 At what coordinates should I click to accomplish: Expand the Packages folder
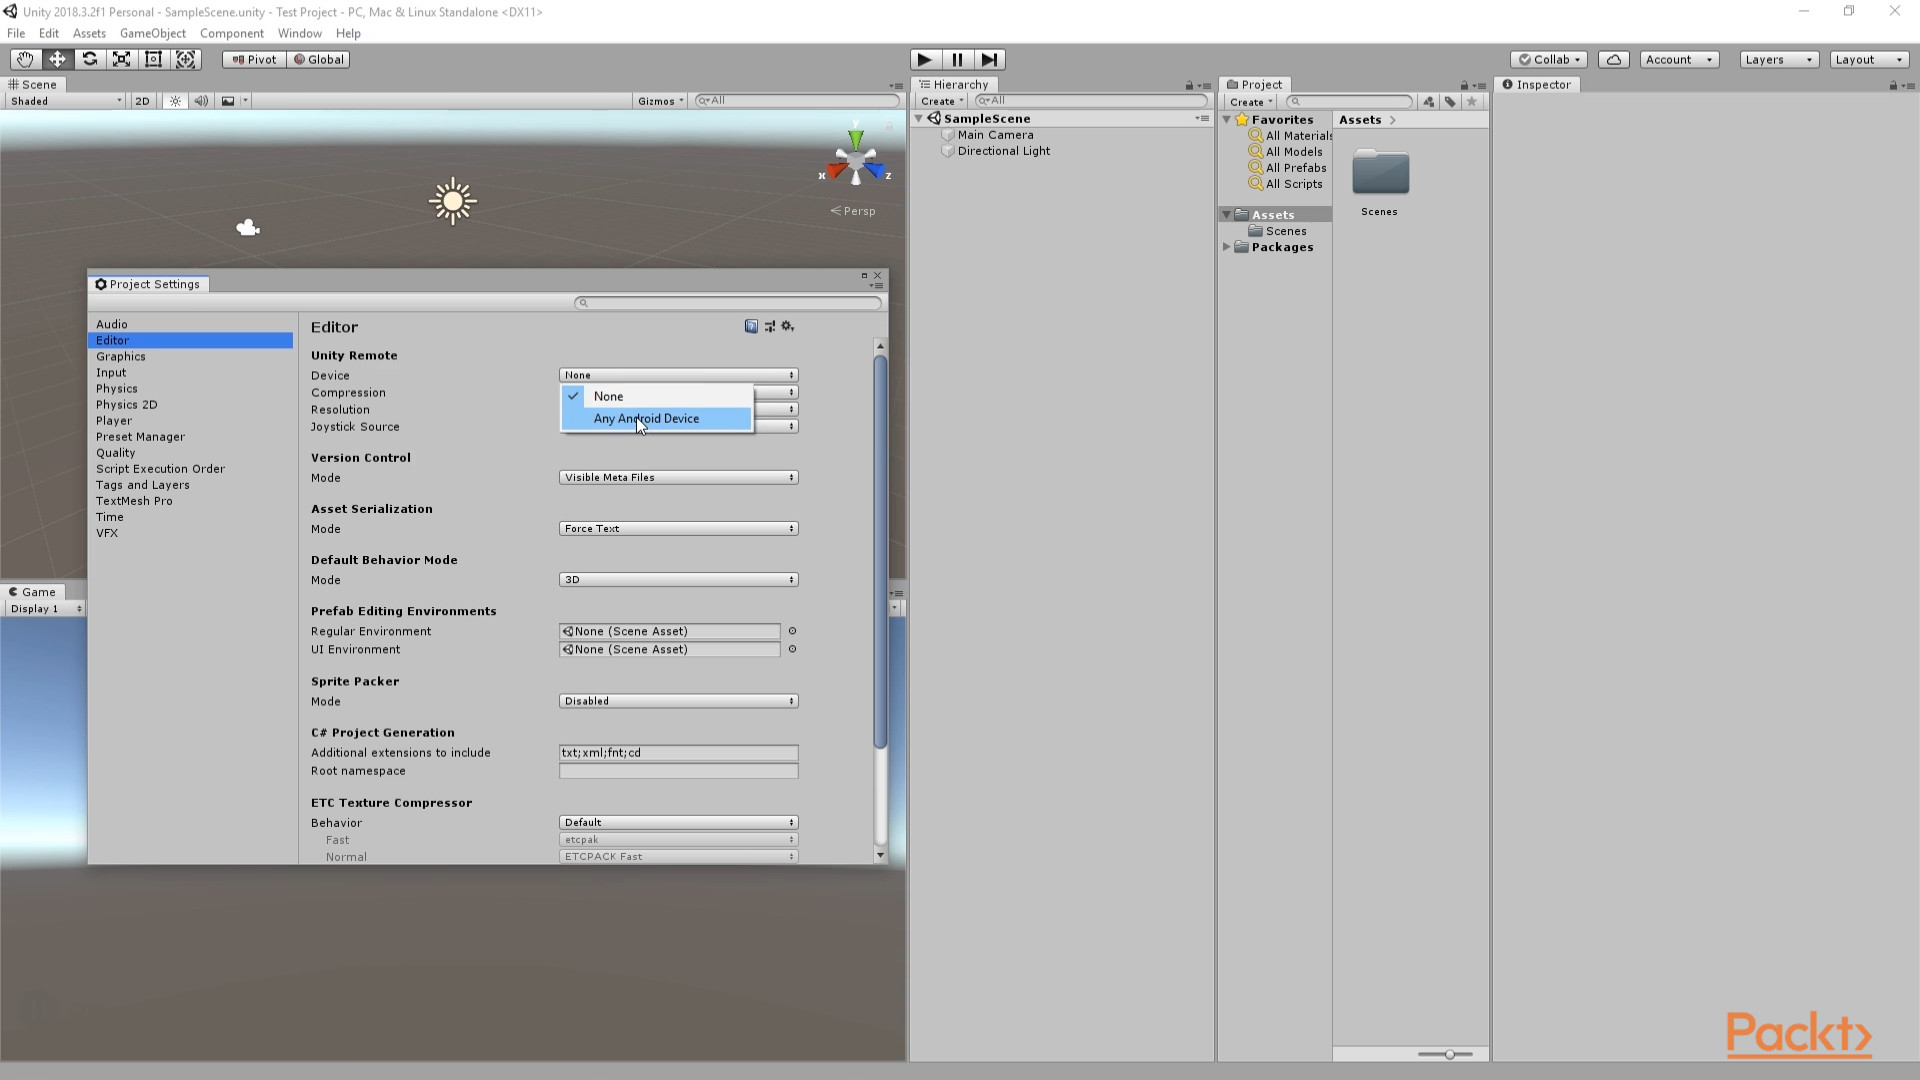[x=1227, y=247]
